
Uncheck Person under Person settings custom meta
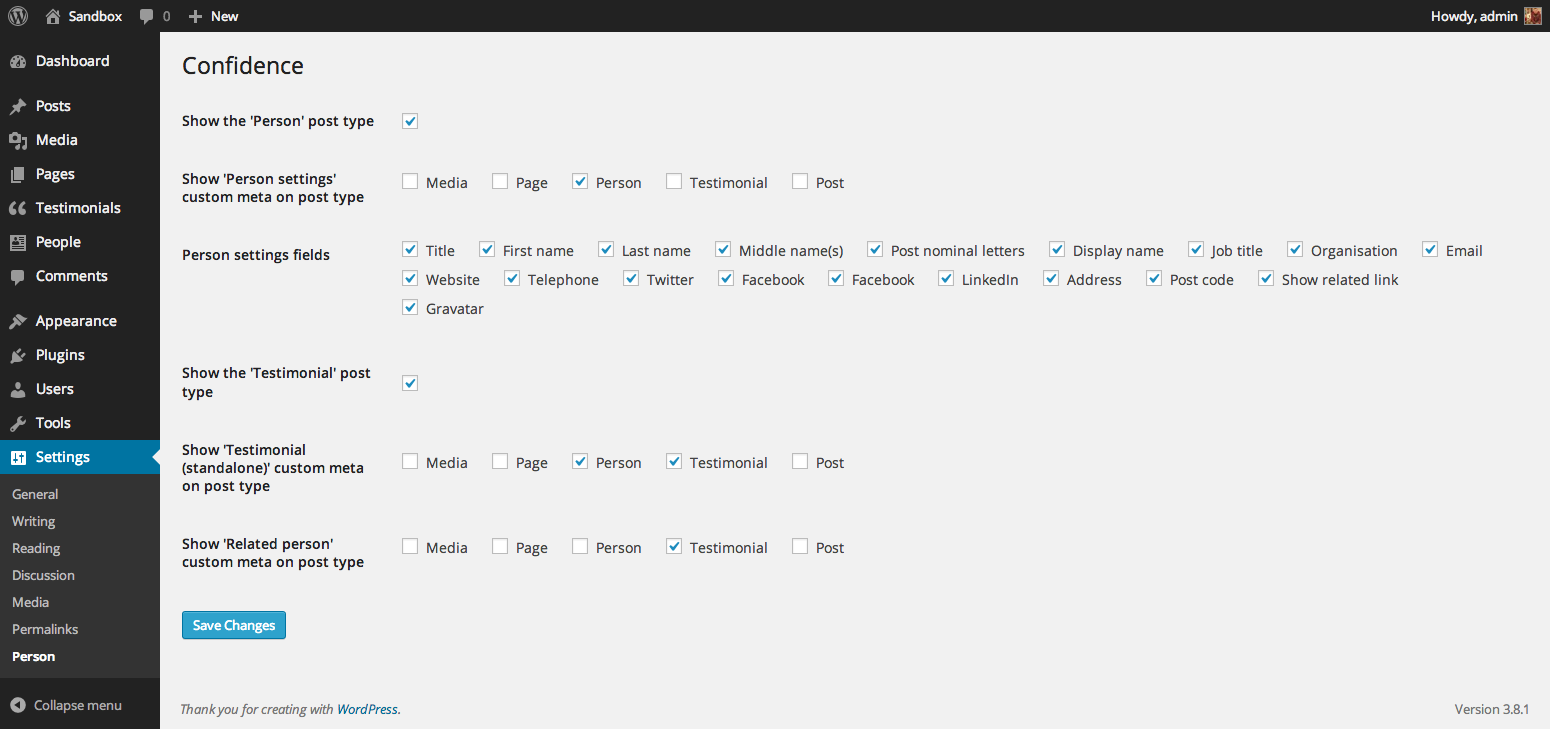click(580, 181)
